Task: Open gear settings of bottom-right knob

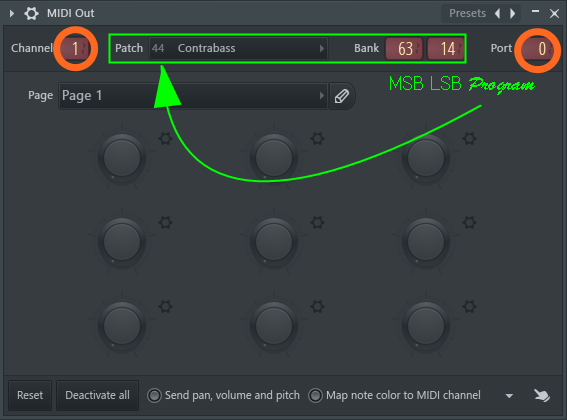Action: [x=469, y=307]
